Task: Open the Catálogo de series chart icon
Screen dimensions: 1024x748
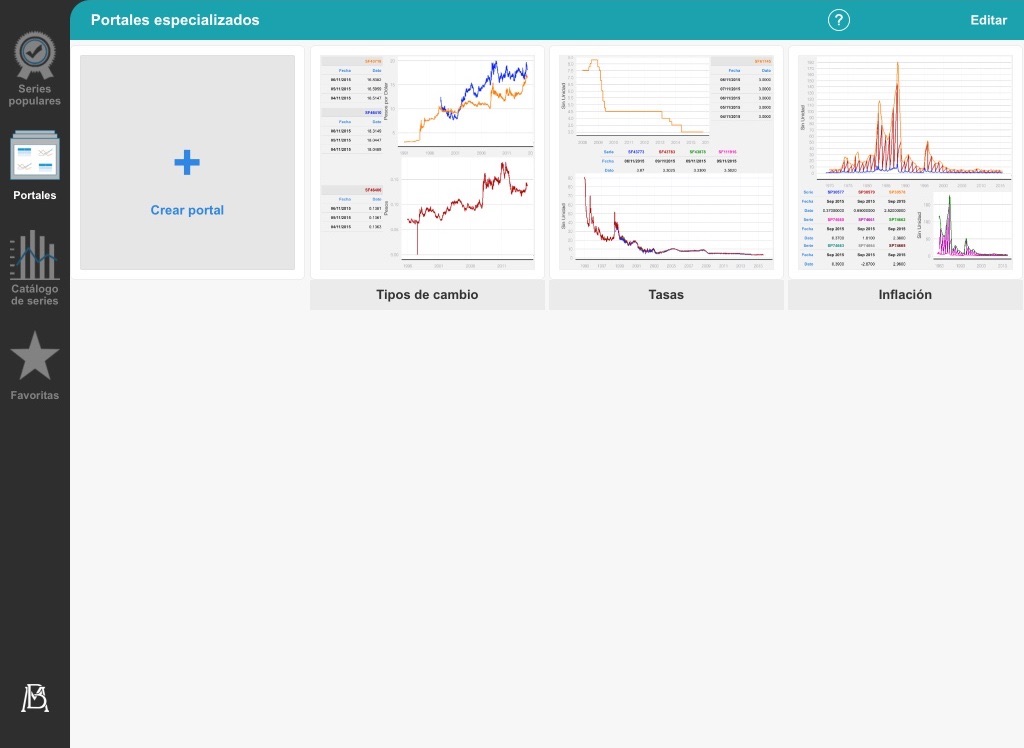Action: pyautogui.click(x=35, y=255)
